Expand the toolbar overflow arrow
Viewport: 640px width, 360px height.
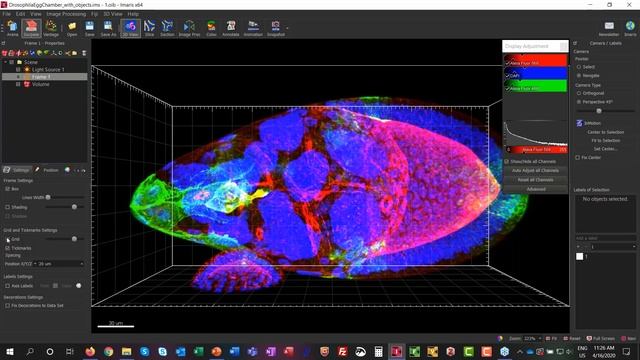point(287,29)
